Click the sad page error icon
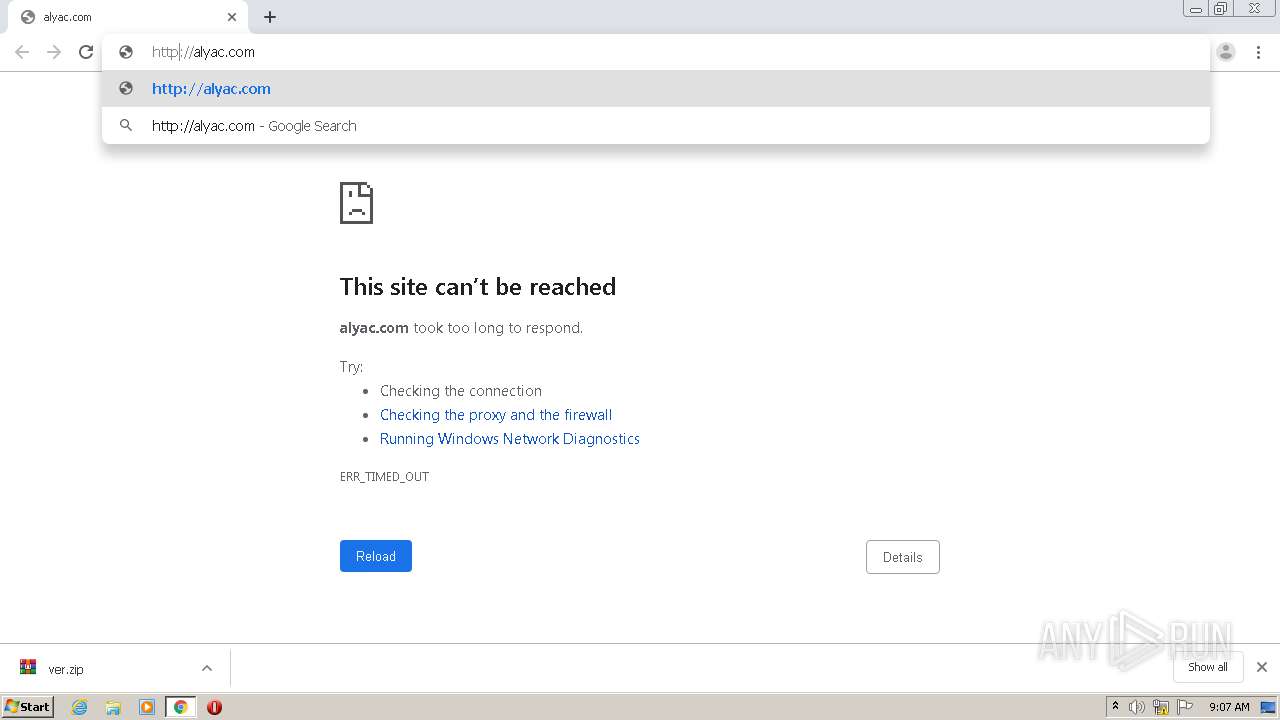Screen dimensions: 1280x720 click(x=356, y=202)
